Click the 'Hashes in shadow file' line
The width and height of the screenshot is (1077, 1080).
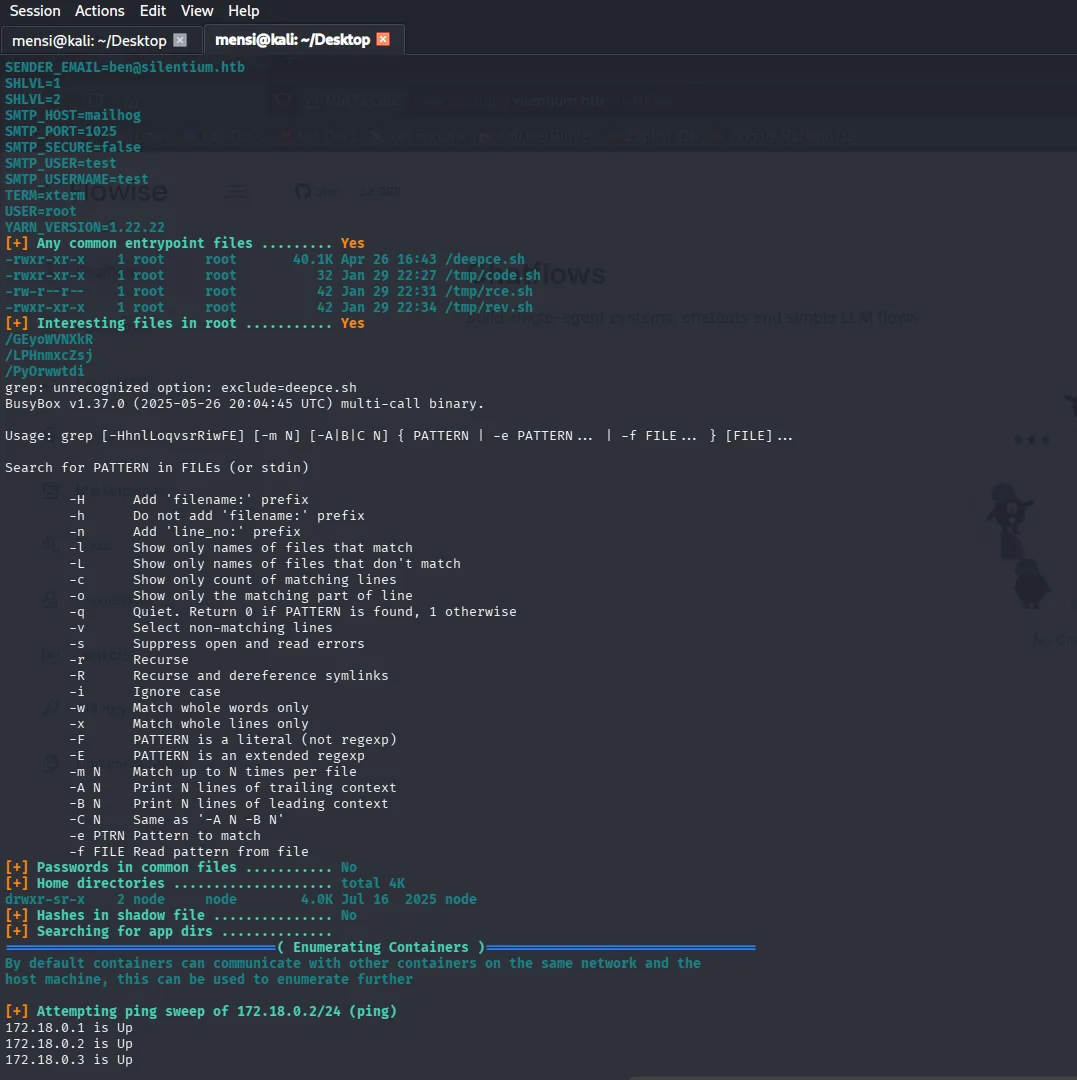tap(181, 915)
